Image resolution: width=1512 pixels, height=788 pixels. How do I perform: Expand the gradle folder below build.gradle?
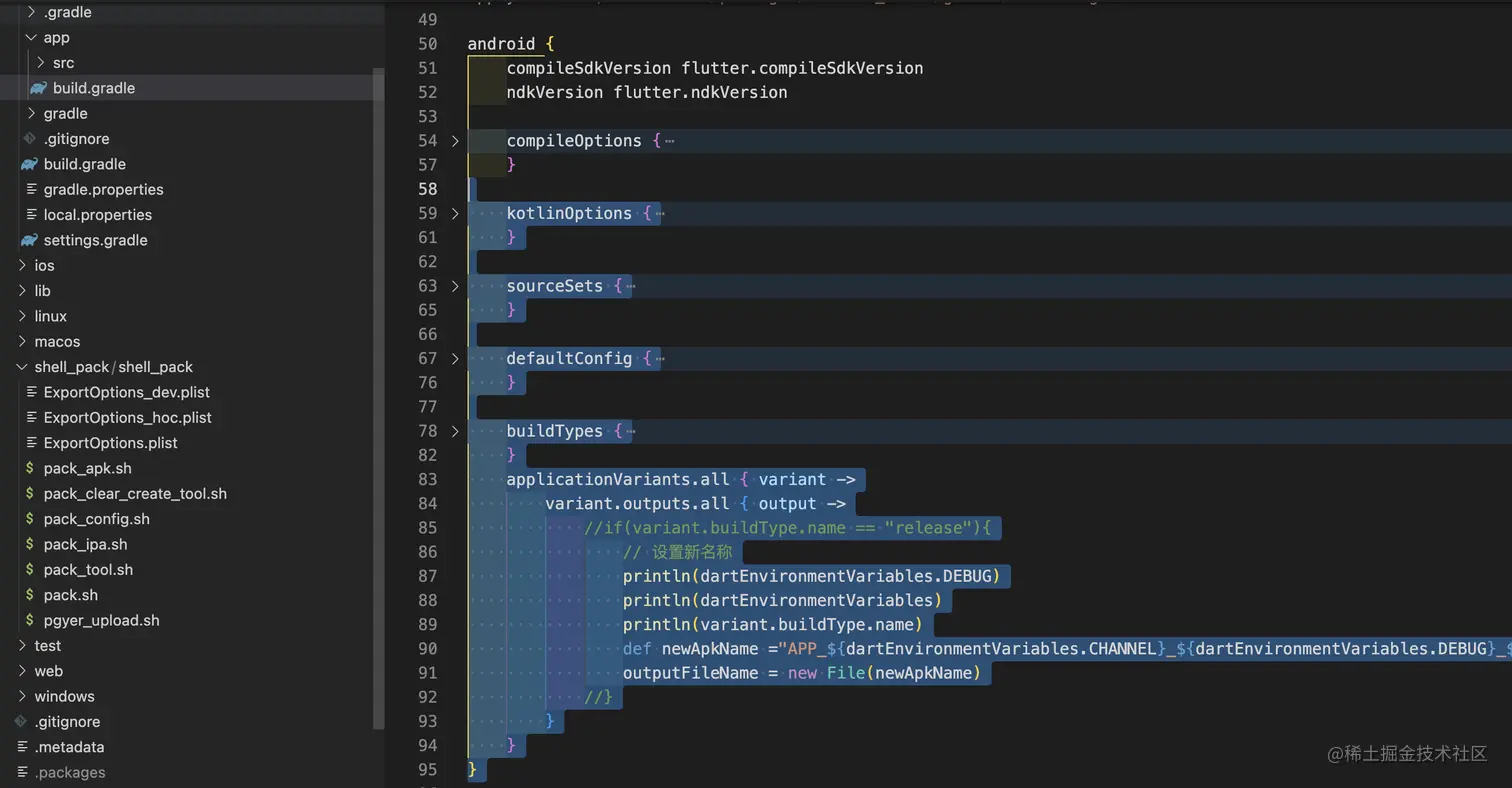click(x=30, y=113)
